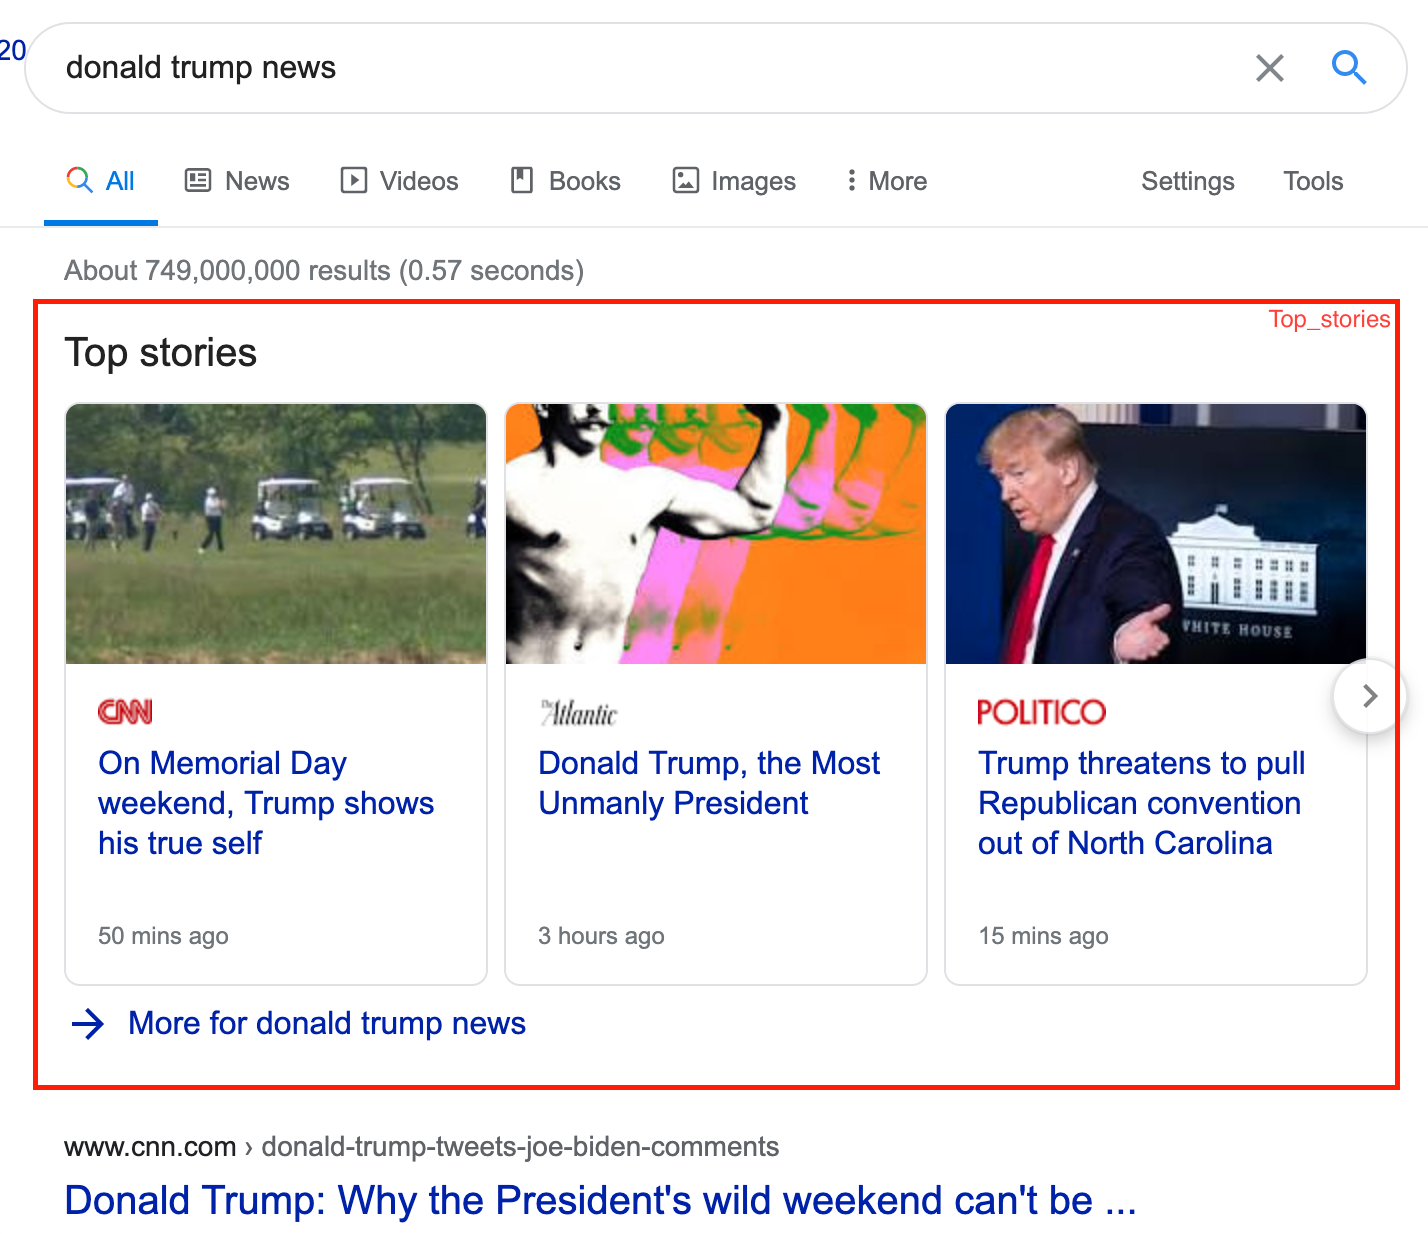Viewport: 1428px width, 1234px height.
Task: Click 'About 749,000,000 results' text
Action: tap(324, 271)
